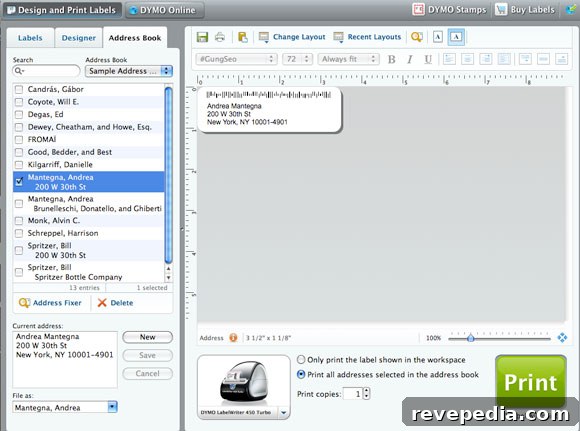Screen dimensions: 580x431
Task: Uncheck the selected Mantegna, Andrea 200 W 30th St checkbox
Action: click(x=18, y=181)
